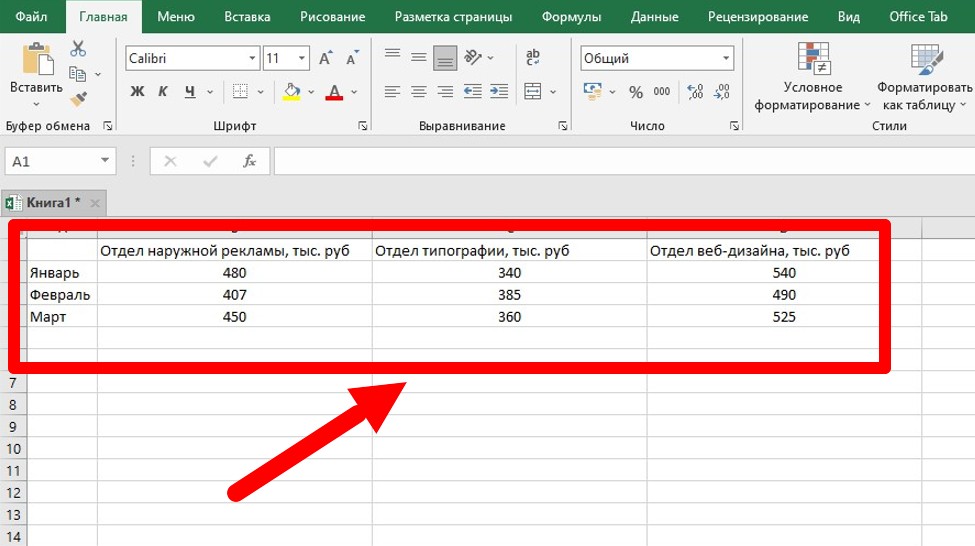Switch to the Рисование ribbon tab

[x=333, y=17]
